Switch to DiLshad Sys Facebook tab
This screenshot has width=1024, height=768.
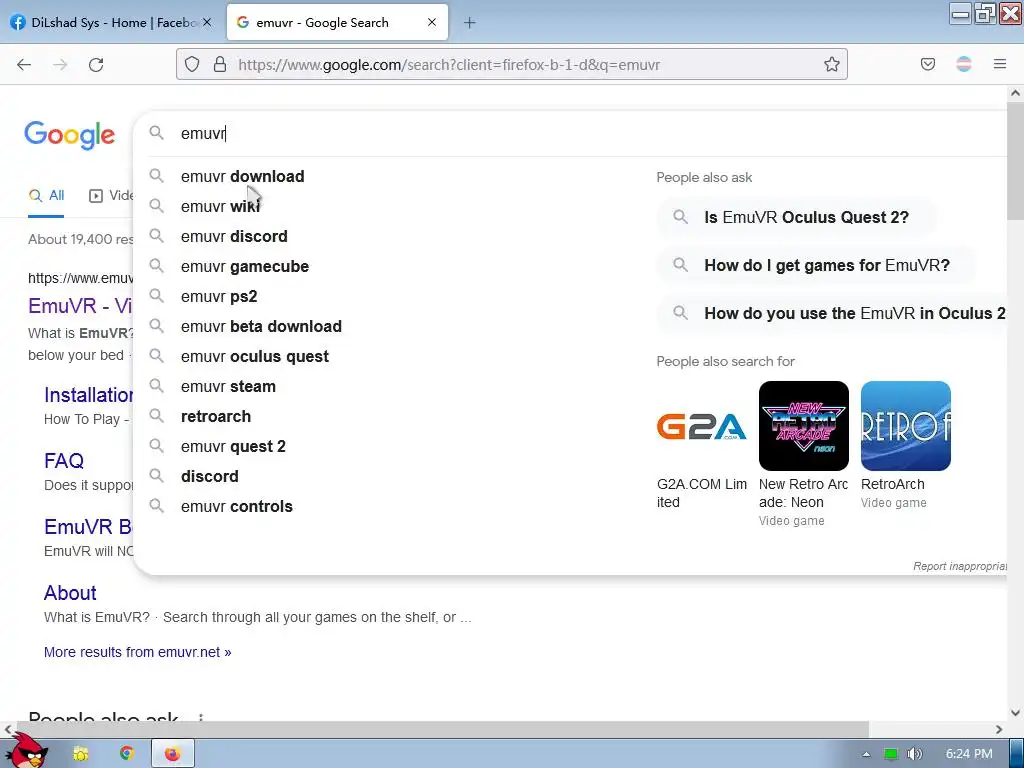click(111, 22)
